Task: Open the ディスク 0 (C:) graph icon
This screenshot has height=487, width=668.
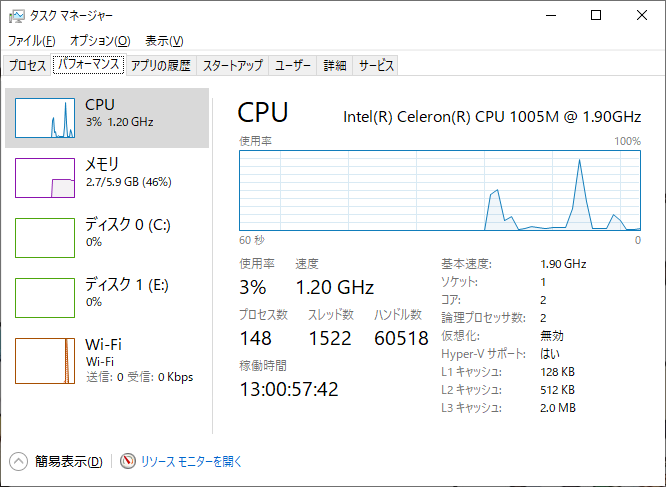Action: coord(45,237)
